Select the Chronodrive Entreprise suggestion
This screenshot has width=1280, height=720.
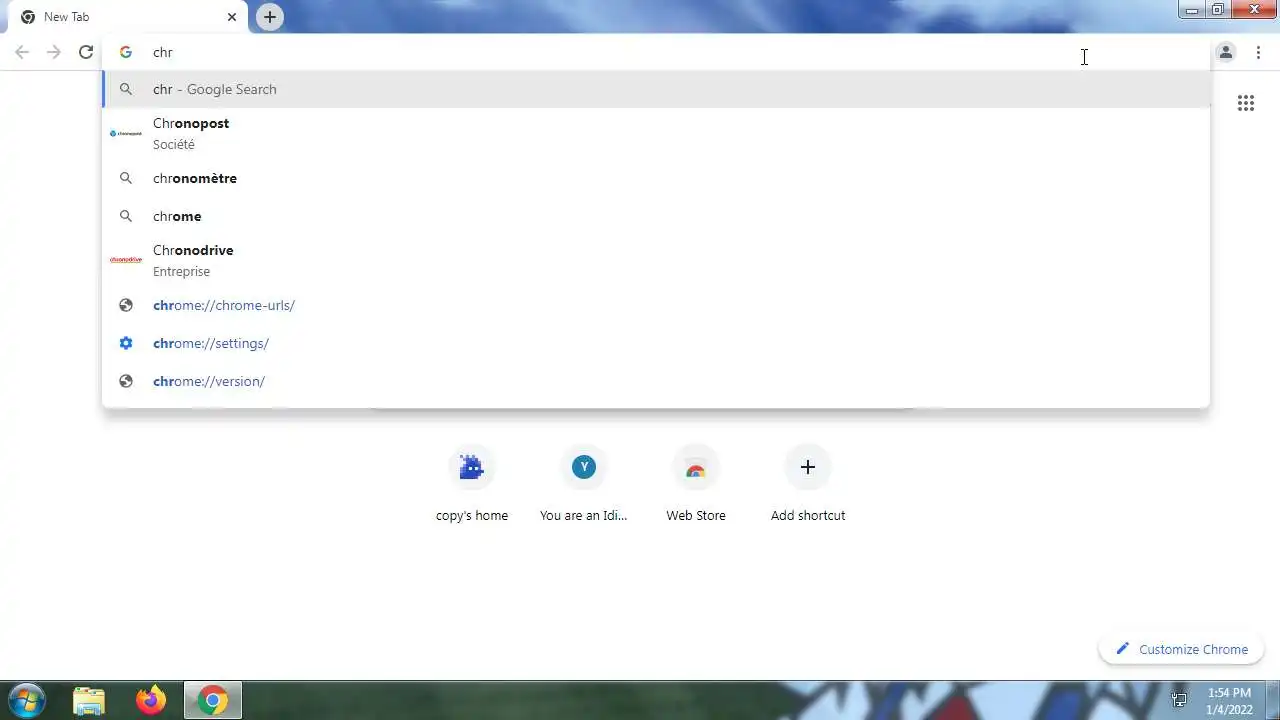[x=656, y=260]
